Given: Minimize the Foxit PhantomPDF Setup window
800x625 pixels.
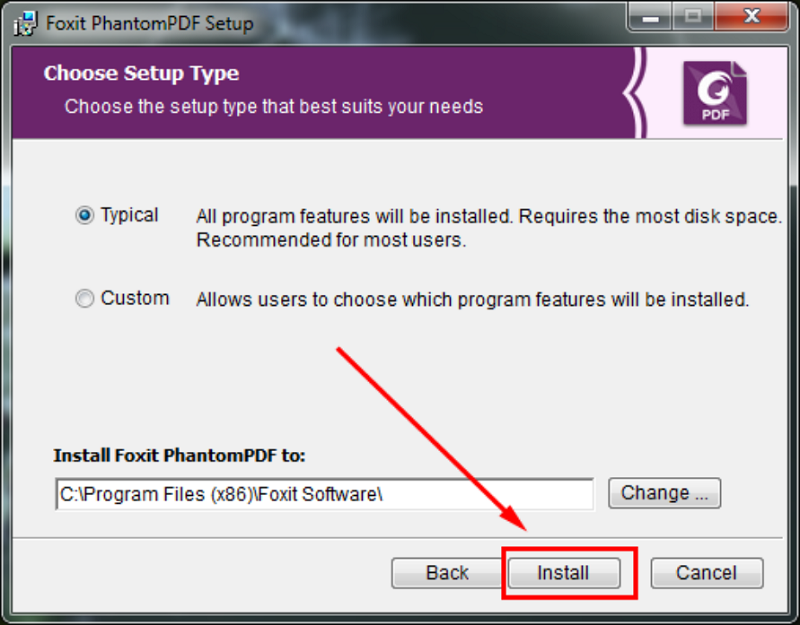Looking at the screenshot, I should 658,16.
